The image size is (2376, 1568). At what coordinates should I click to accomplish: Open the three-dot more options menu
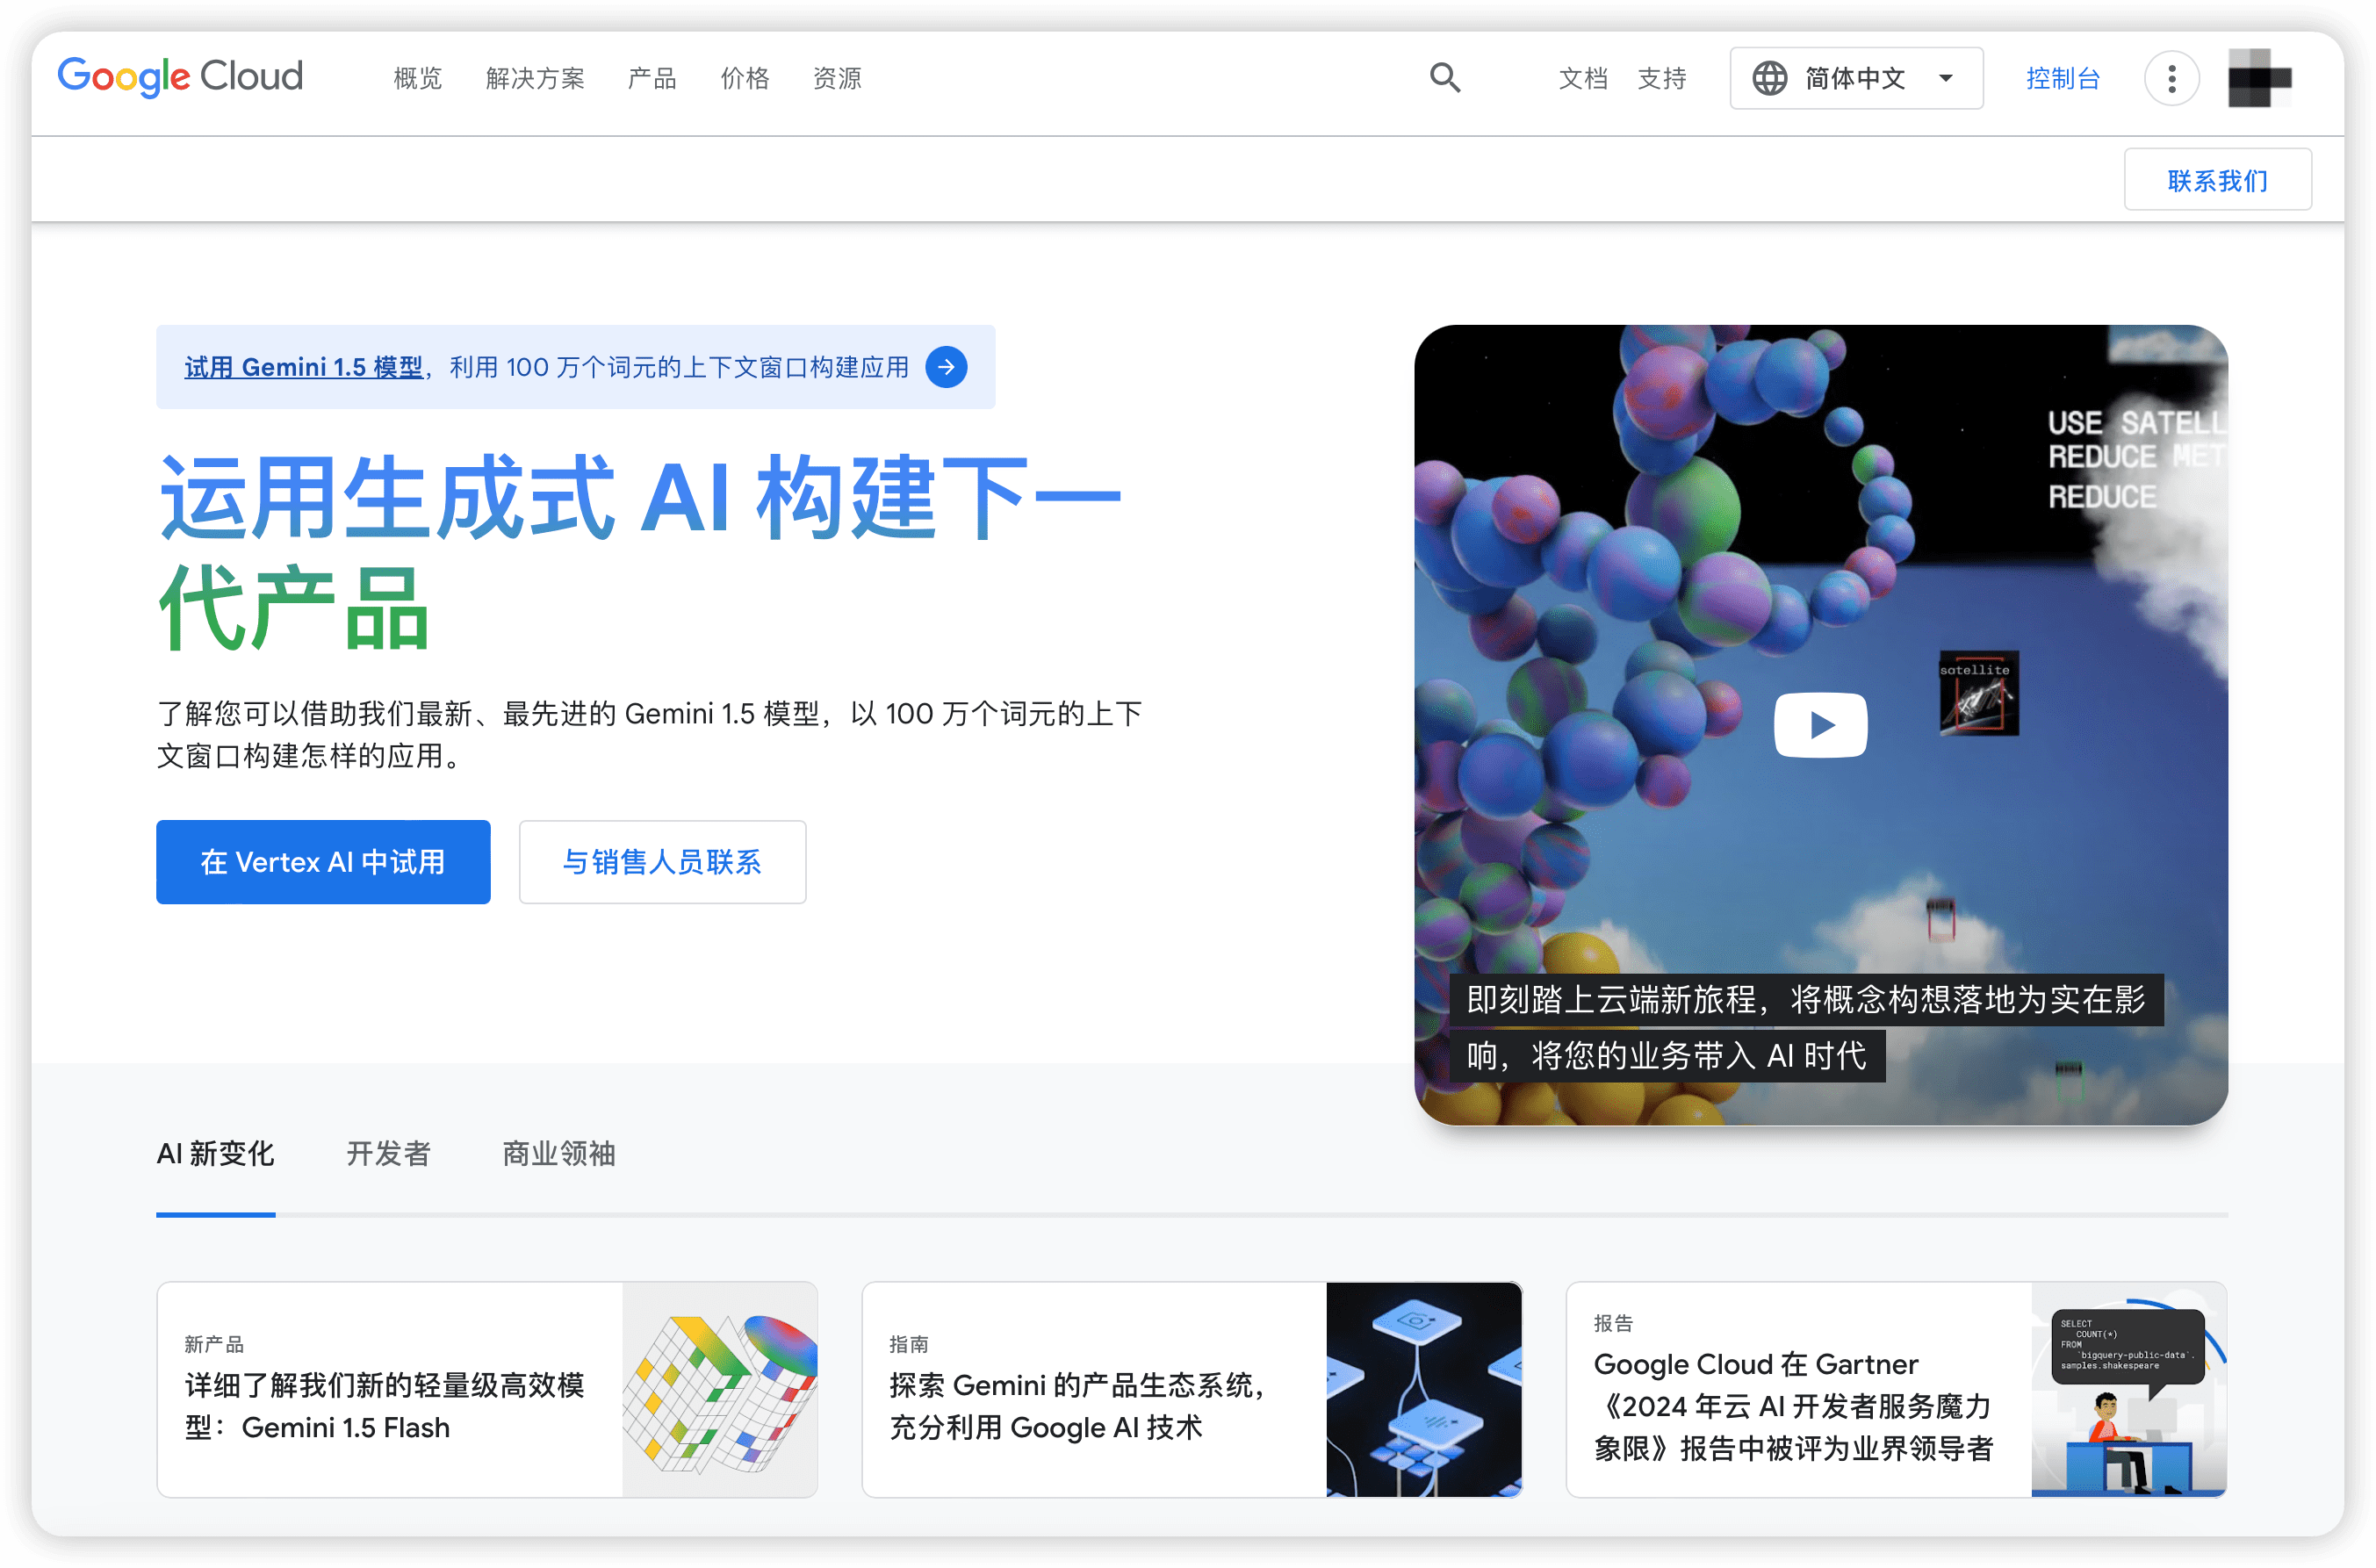pyautogui.click(x=2171, y=78)
